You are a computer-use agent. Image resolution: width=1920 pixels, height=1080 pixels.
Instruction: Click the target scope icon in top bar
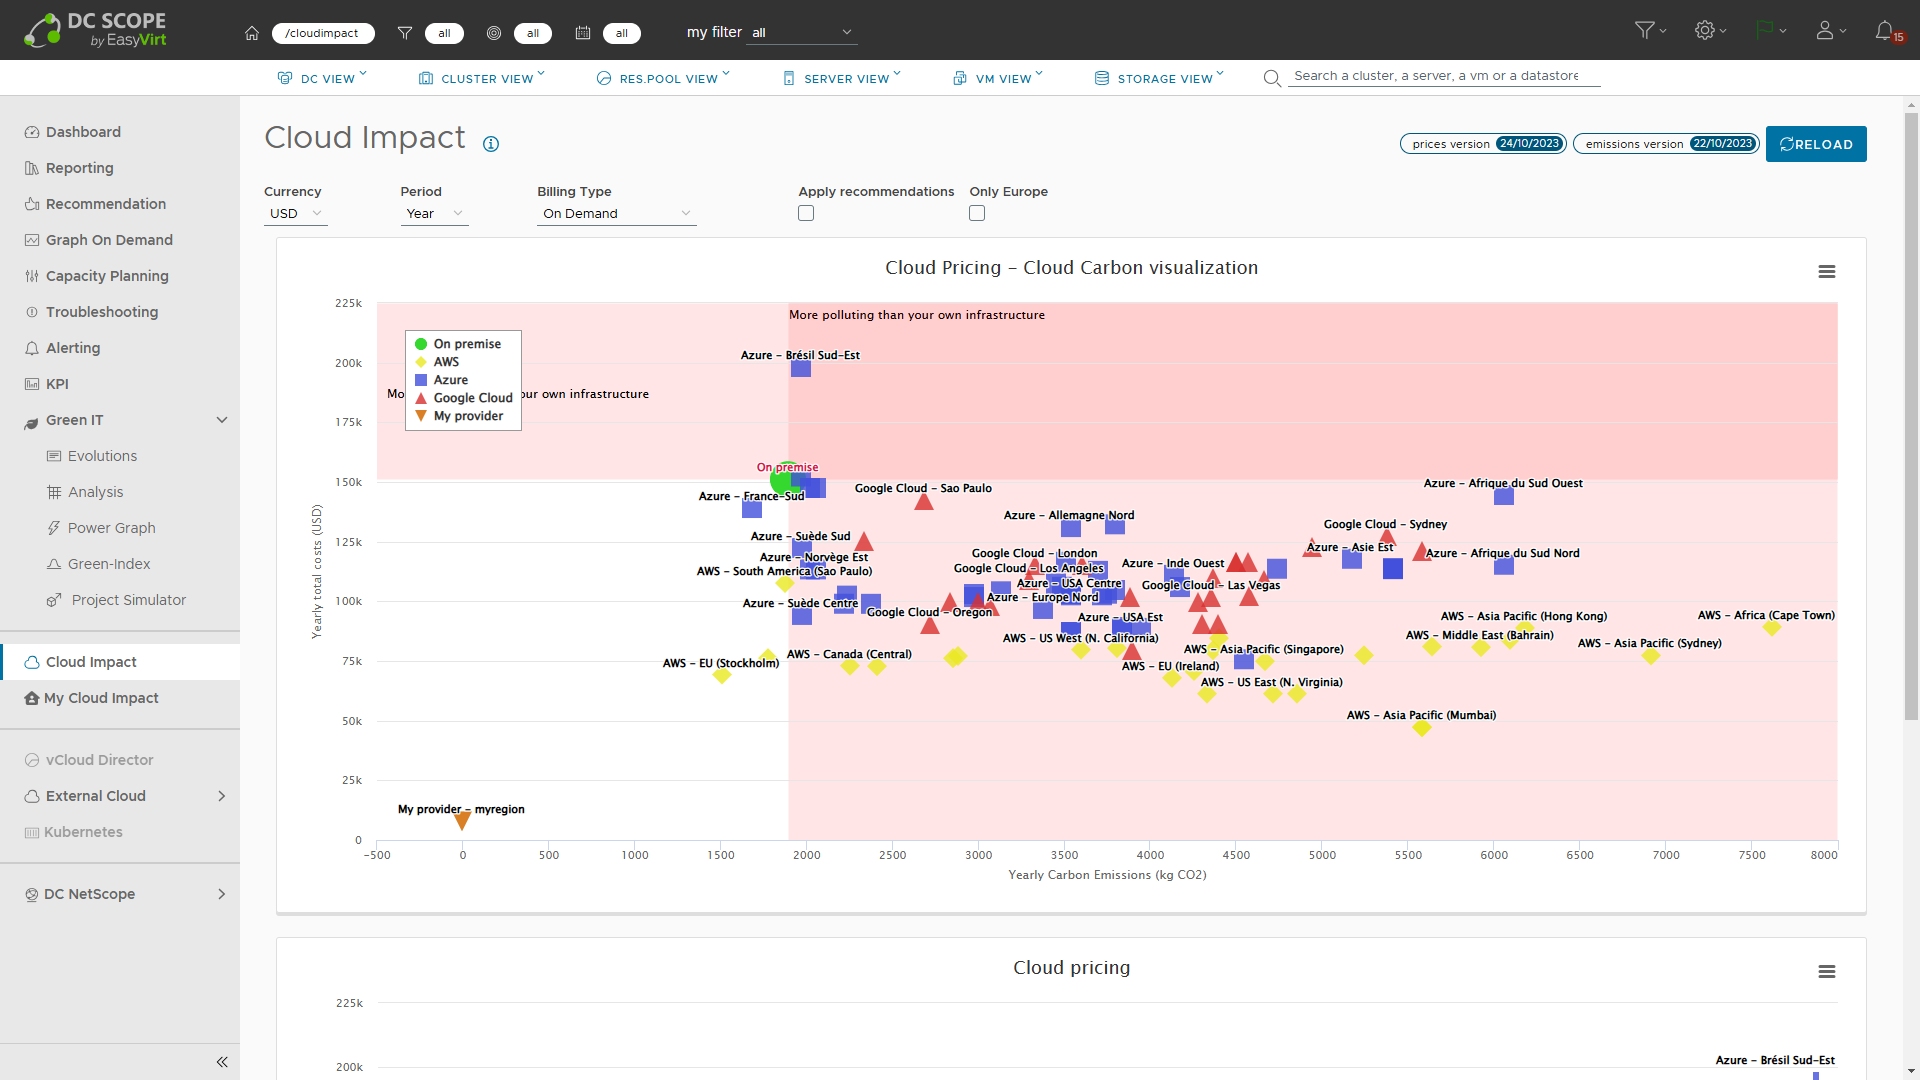(494, 33)
